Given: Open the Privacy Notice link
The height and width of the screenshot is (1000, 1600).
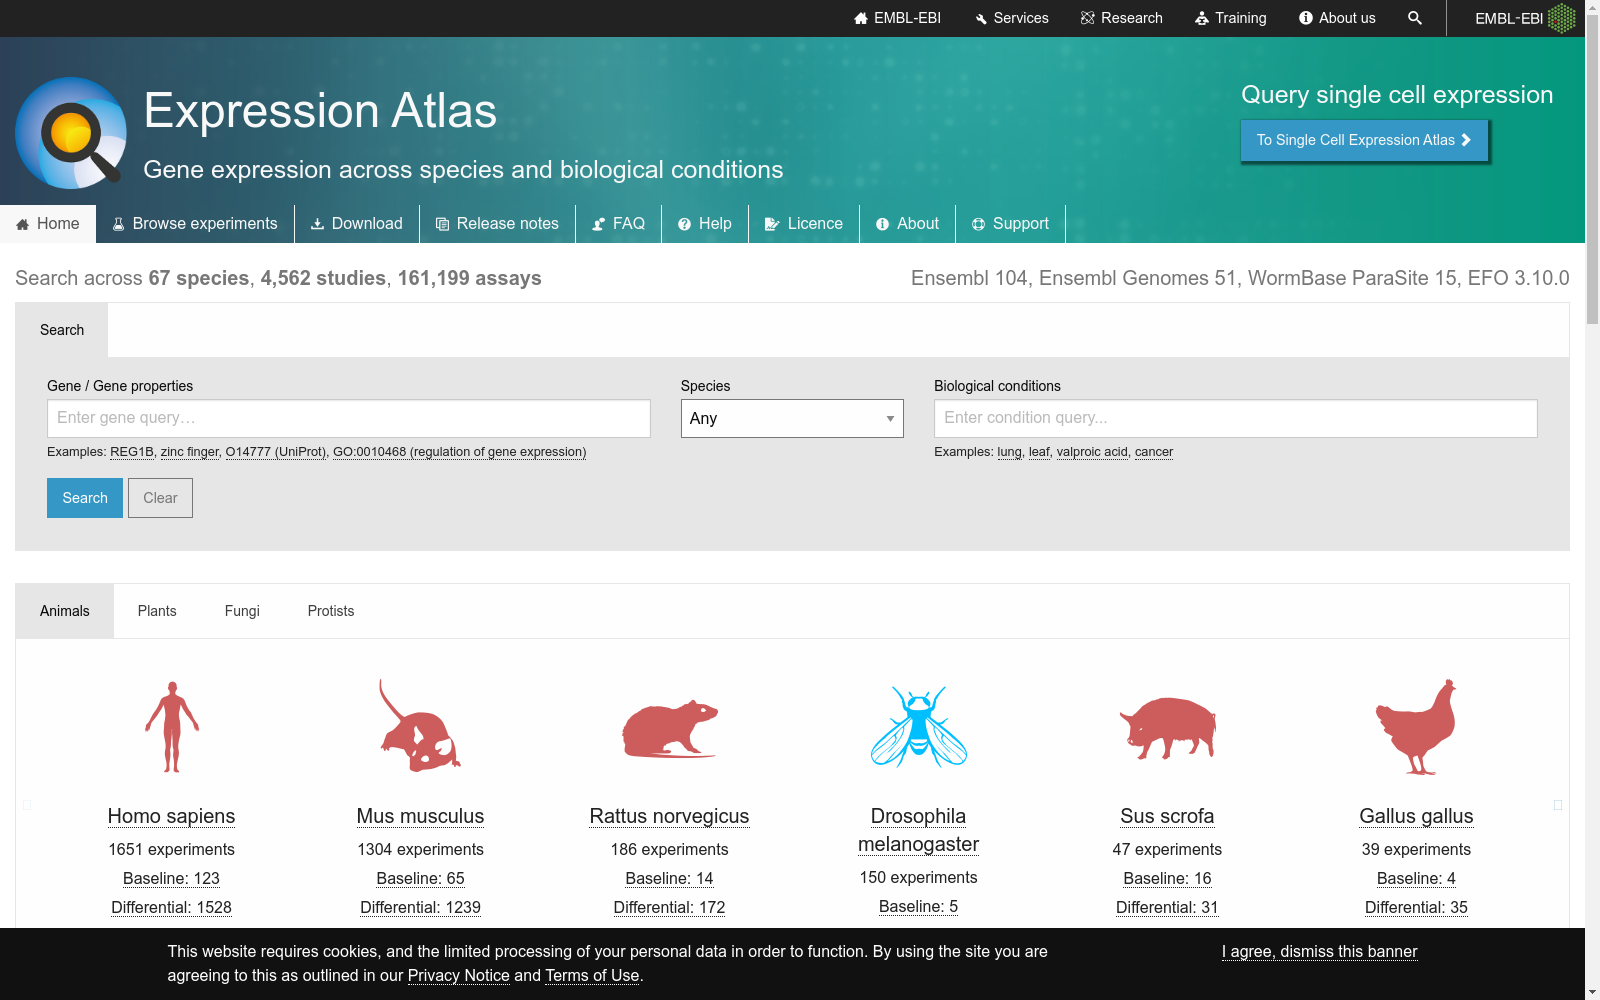Looking at the screenshot, I should (458, 975).
